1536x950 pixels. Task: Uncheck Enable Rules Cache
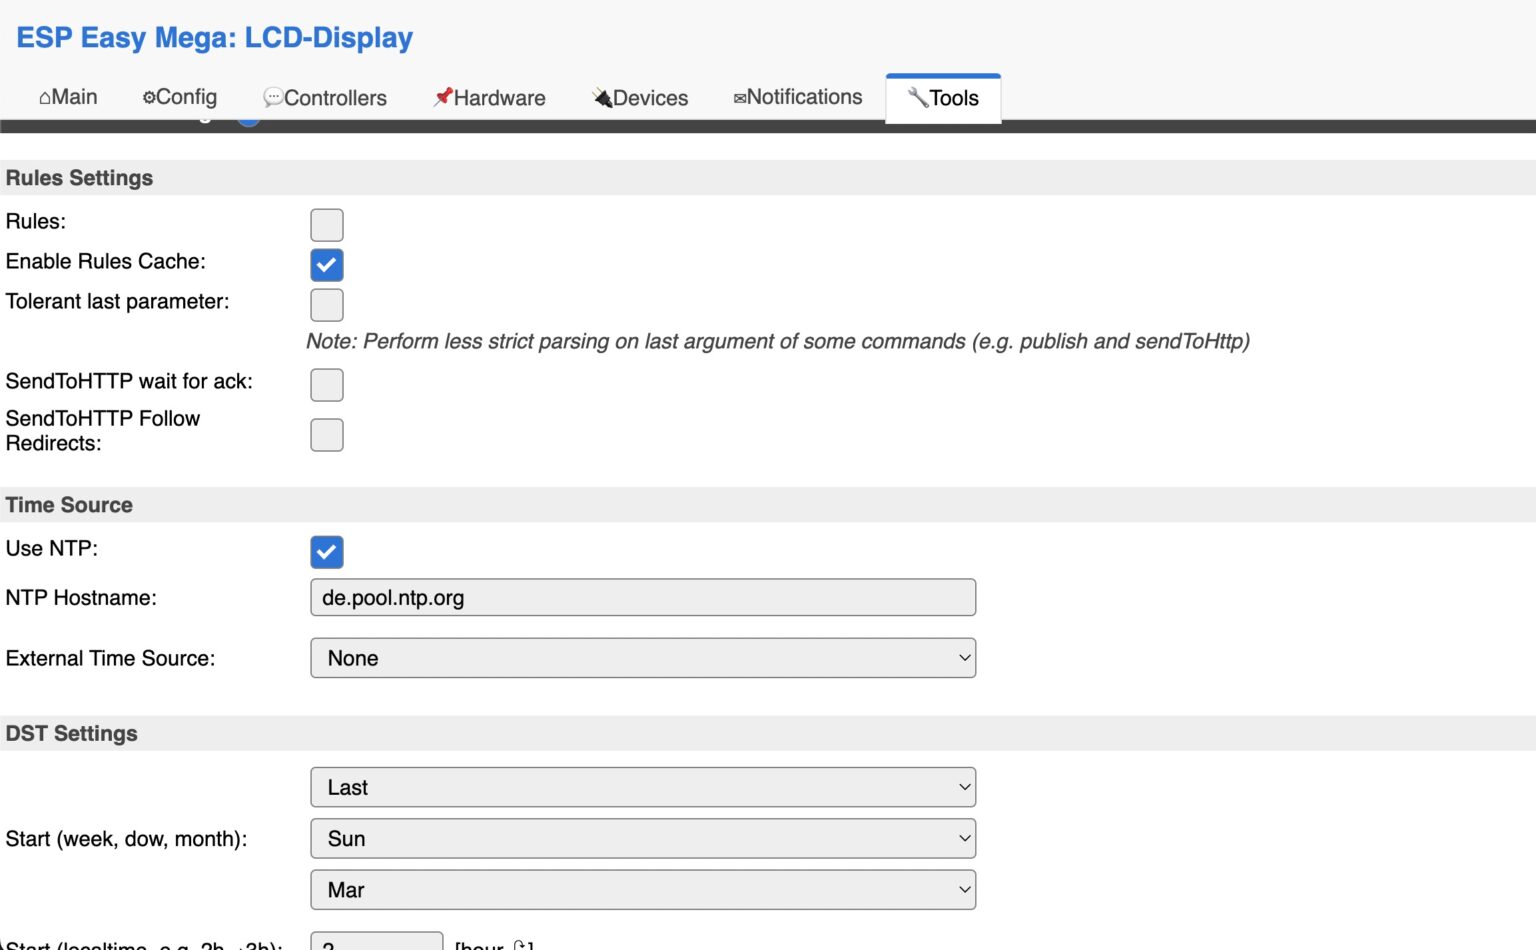[327, 265]
